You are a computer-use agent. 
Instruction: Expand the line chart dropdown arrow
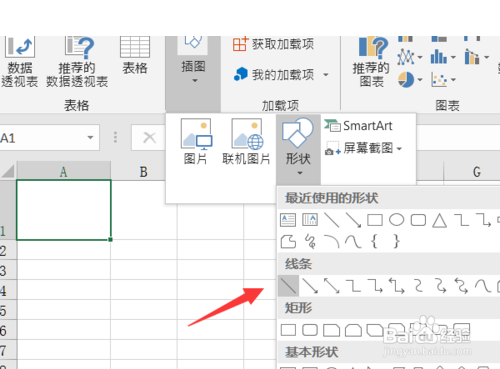coord(420,58)
